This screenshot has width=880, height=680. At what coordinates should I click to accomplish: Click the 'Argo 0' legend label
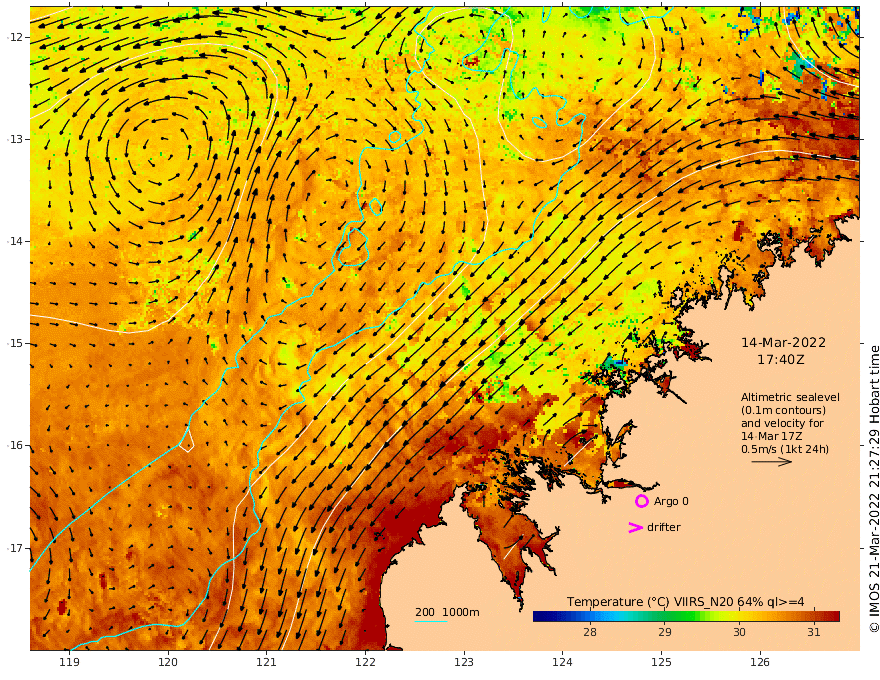click(x=671, y=501)
